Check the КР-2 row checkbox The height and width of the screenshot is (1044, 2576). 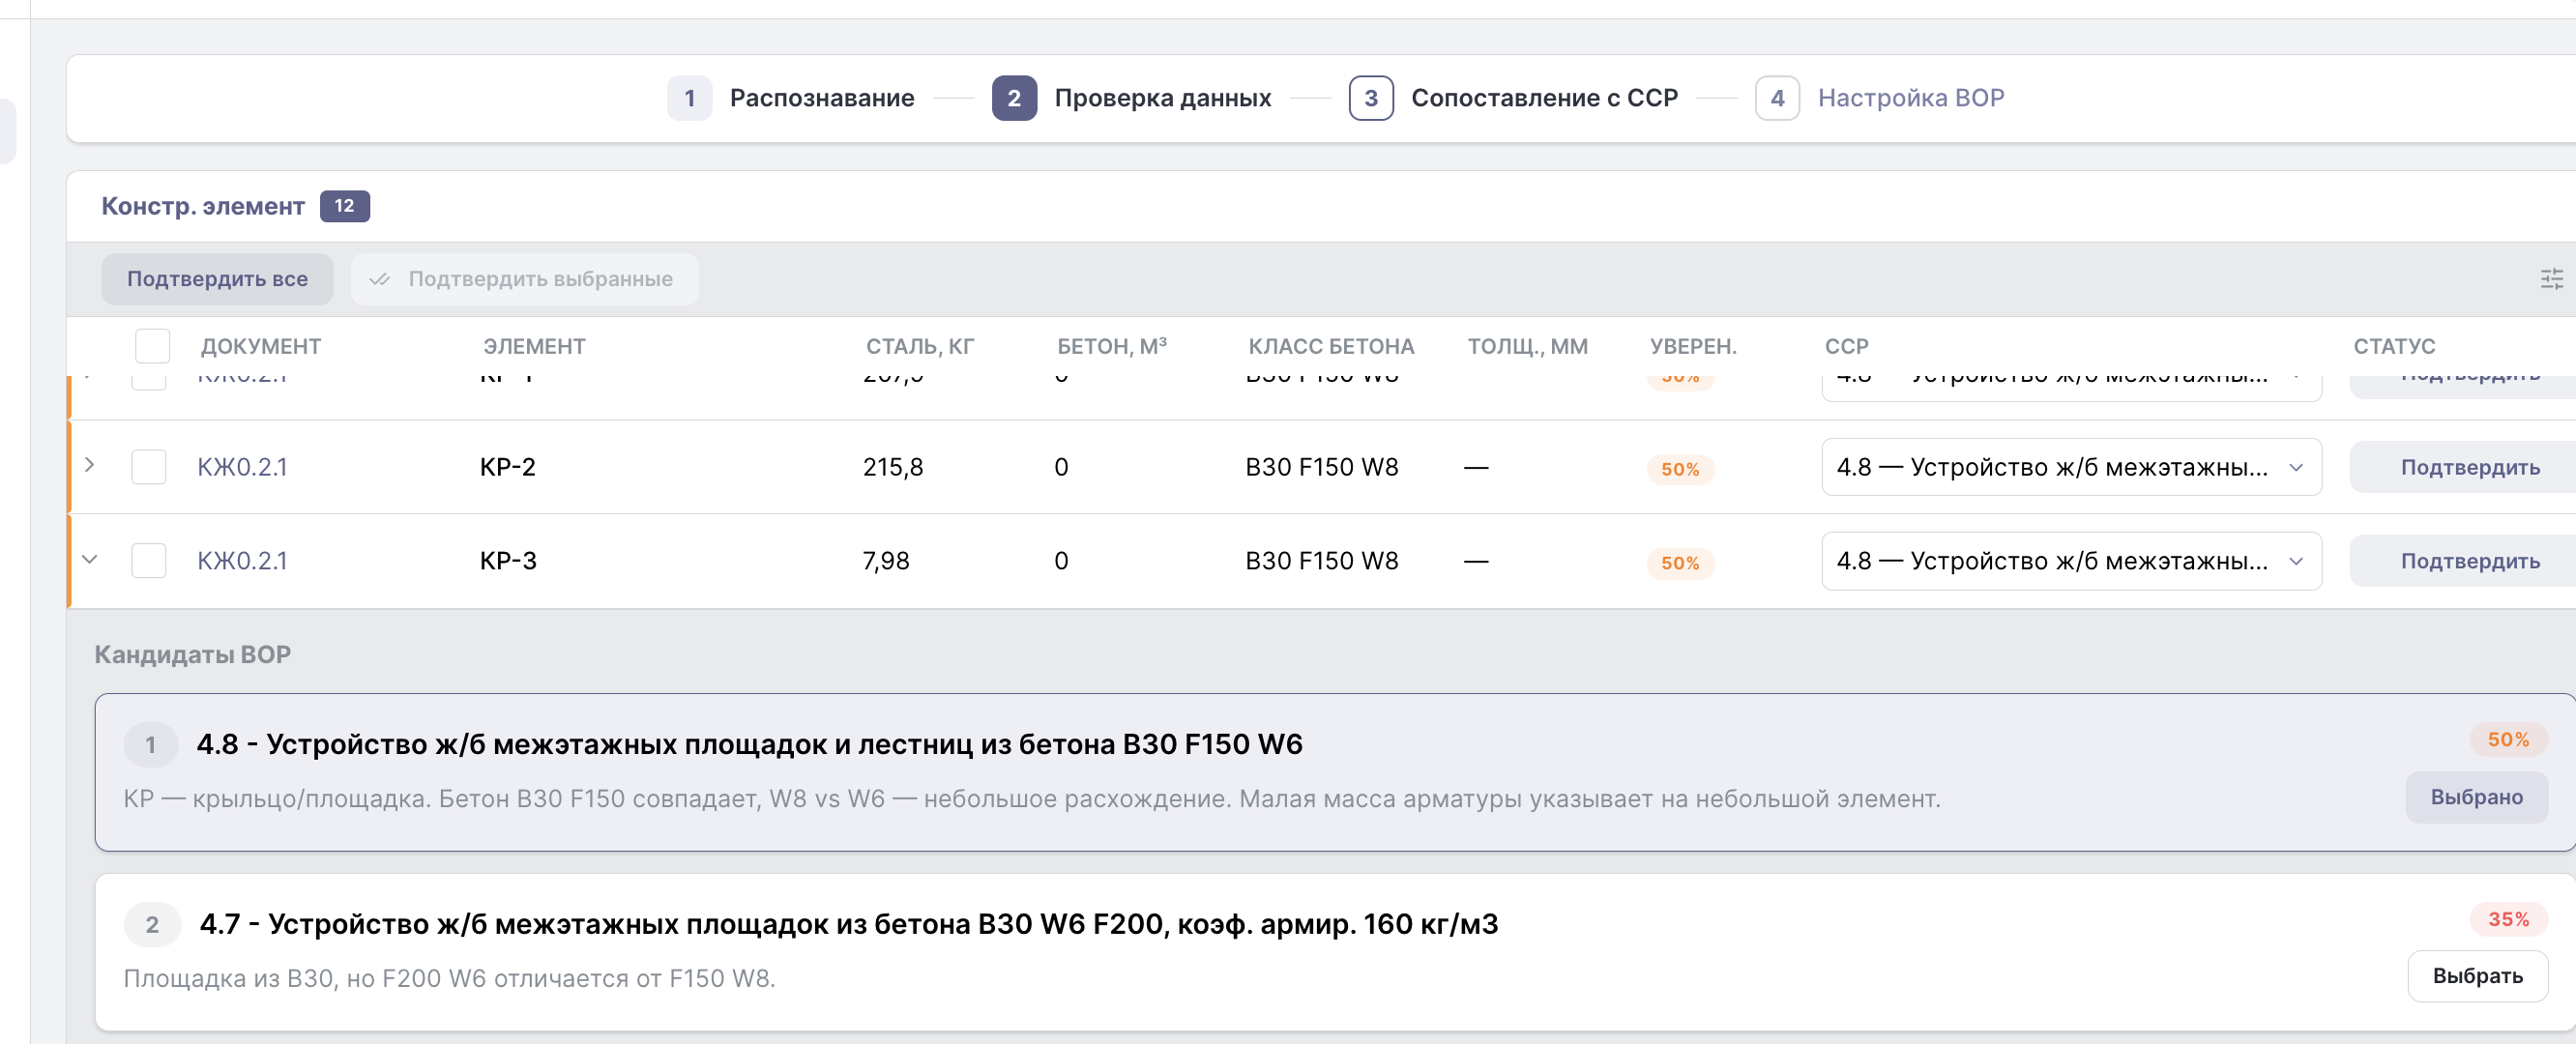pos(149,467)
